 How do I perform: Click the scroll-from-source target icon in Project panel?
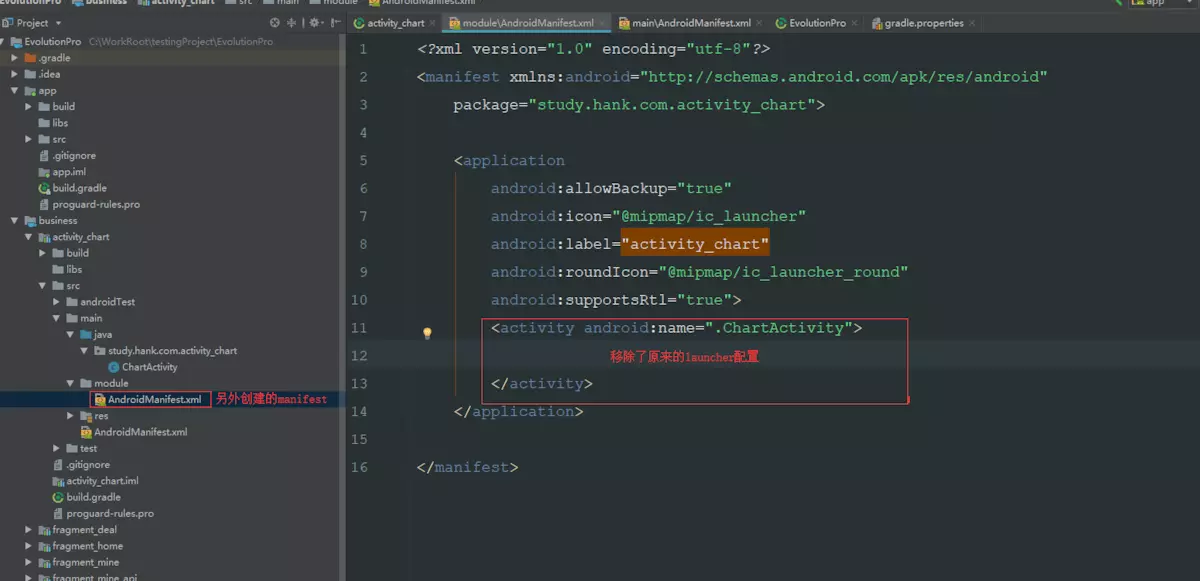(x=275, y=22)
